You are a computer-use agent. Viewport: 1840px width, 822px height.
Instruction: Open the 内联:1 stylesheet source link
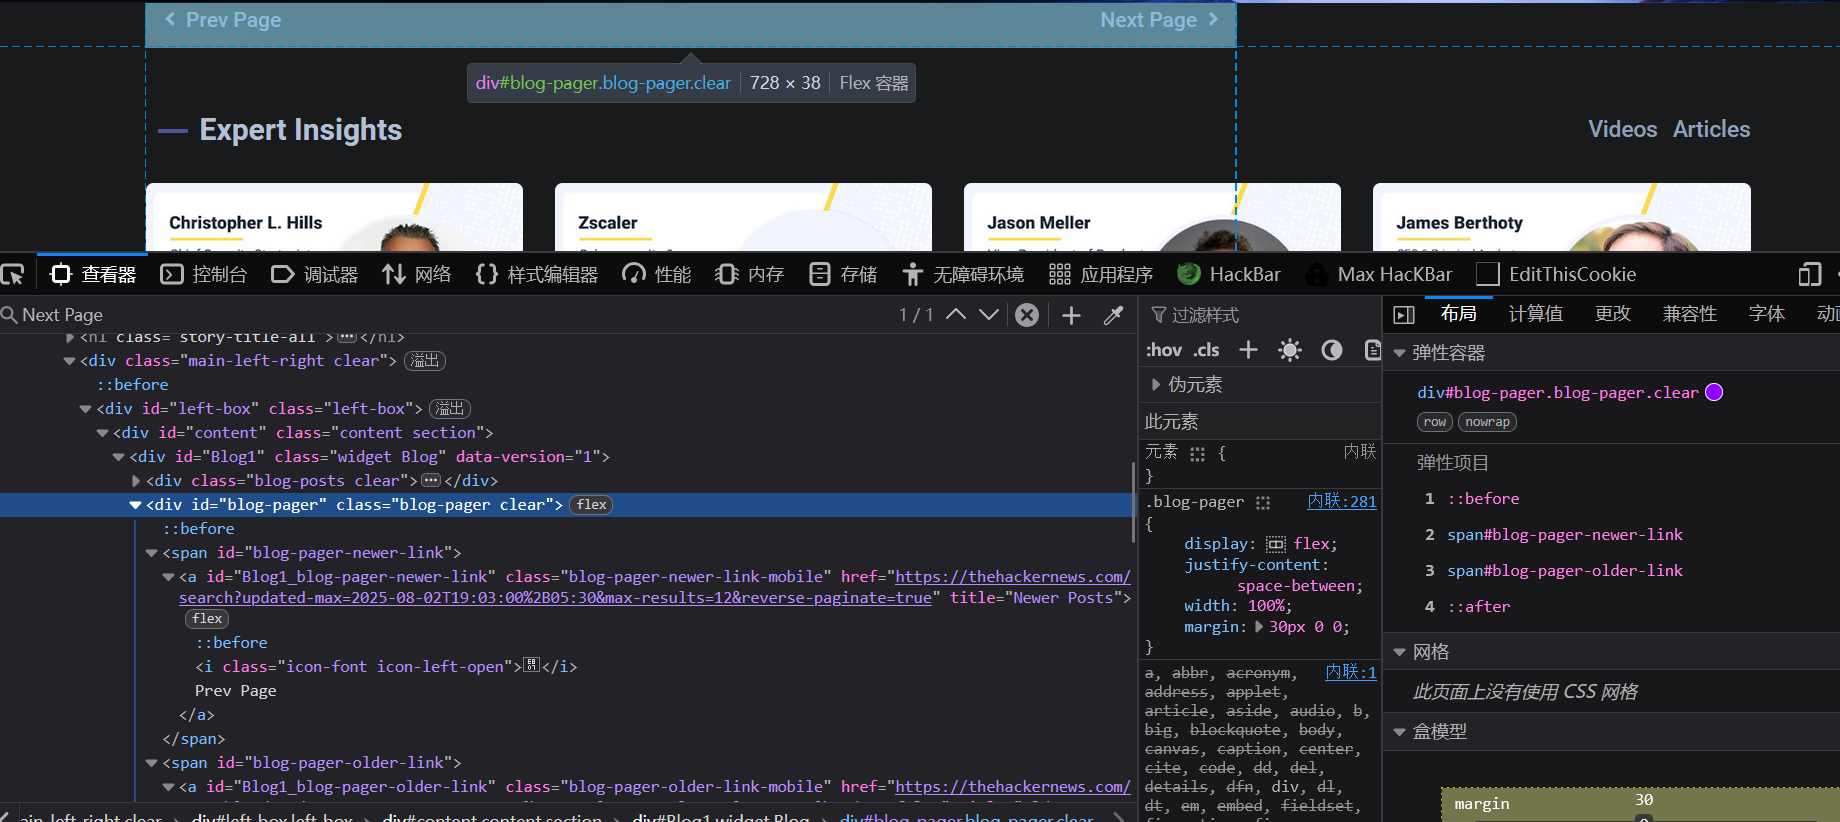tap(1351, 672)
